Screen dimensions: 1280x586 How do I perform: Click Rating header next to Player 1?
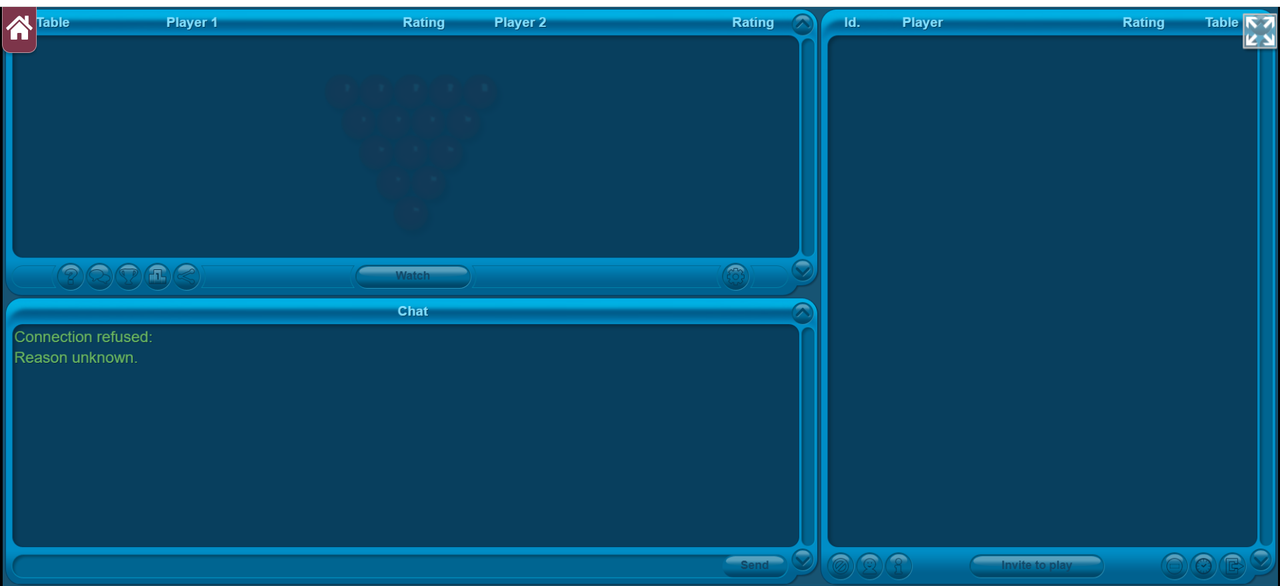(424, 22)
